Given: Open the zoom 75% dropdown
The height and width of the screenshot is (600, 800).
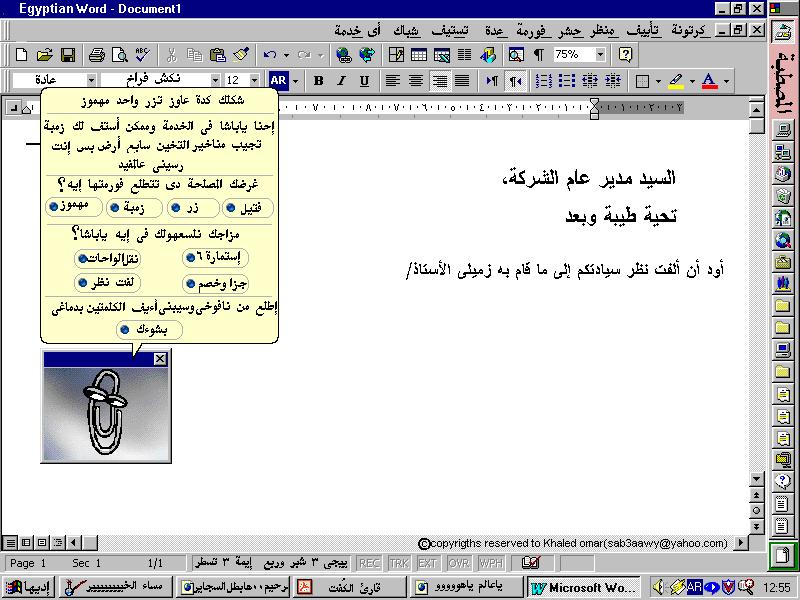Looking at the screenshot, I should (x=601, y=55).
